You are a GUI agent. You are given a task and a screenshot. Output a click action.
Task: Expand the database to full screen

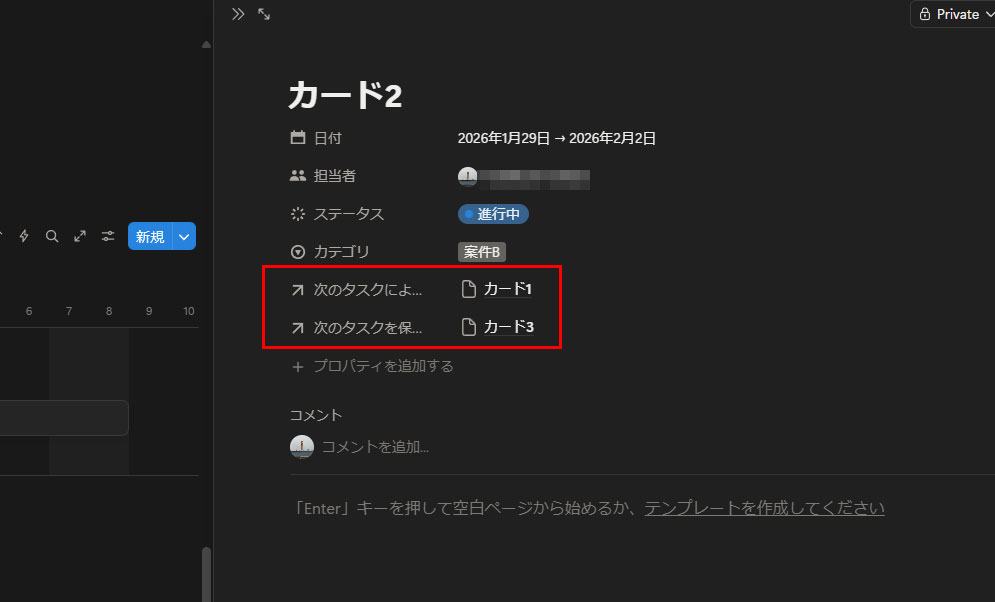point(80,236)
